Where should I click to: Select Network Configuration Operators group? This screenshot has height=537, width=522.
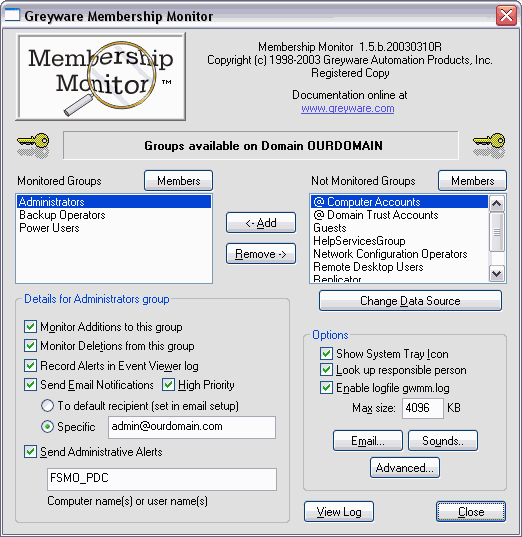[x=399, y=254]
